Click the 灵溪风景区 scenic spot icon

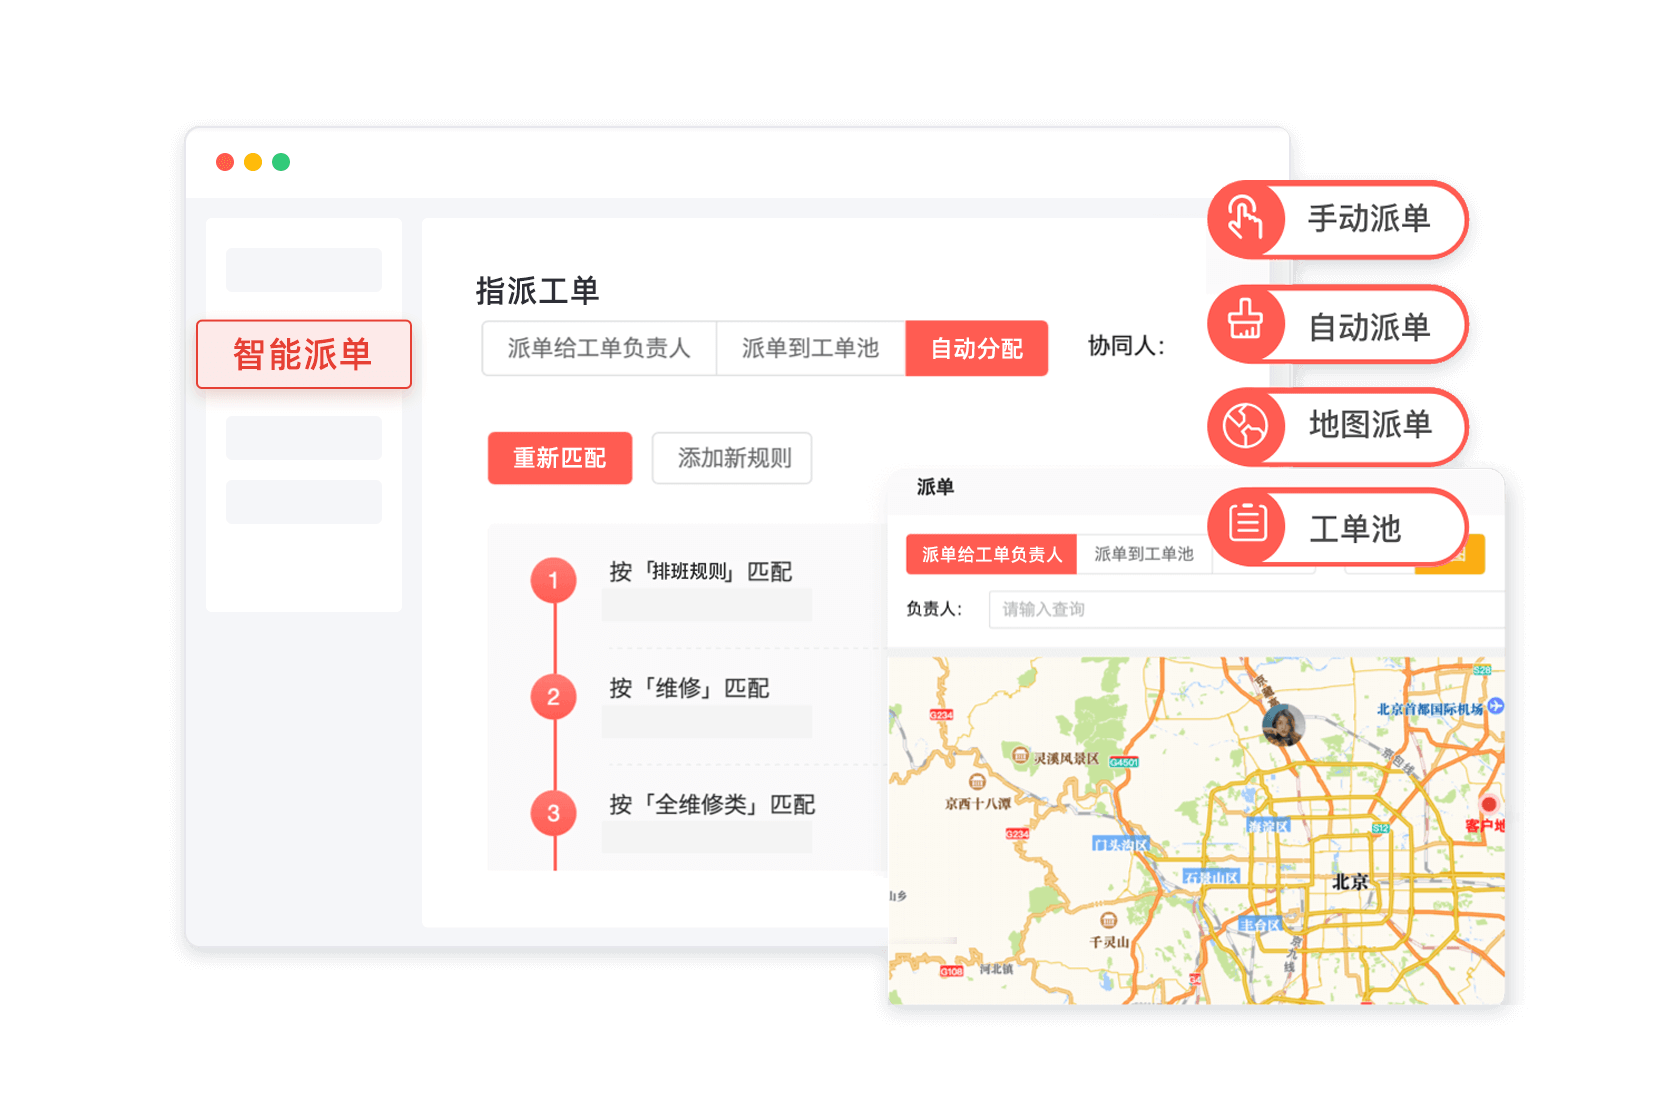click(1020, 756)
